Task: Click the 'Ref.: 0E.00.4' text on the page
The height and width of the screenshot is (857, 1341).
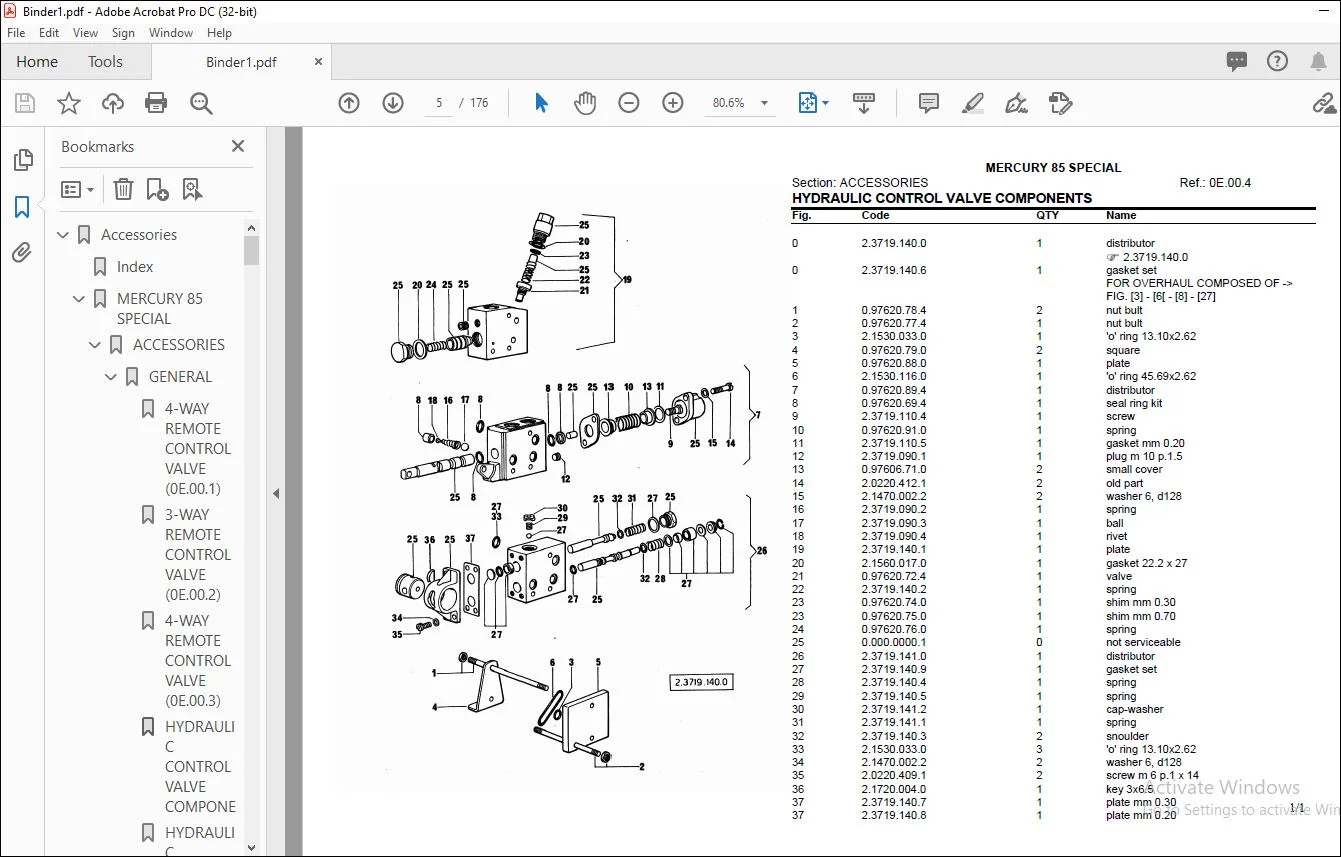Action: pos(1215,183)
